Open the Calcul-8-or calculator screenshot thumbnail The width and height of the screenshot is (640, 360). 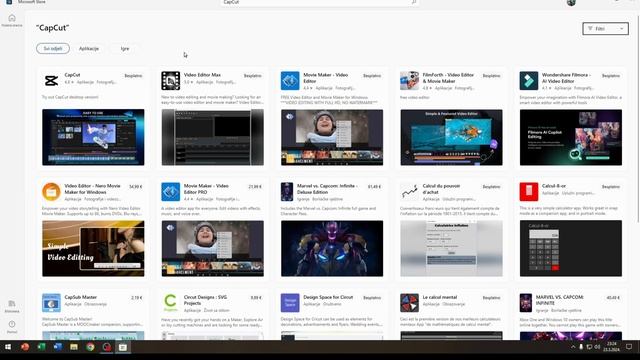[x=571, y=249]
